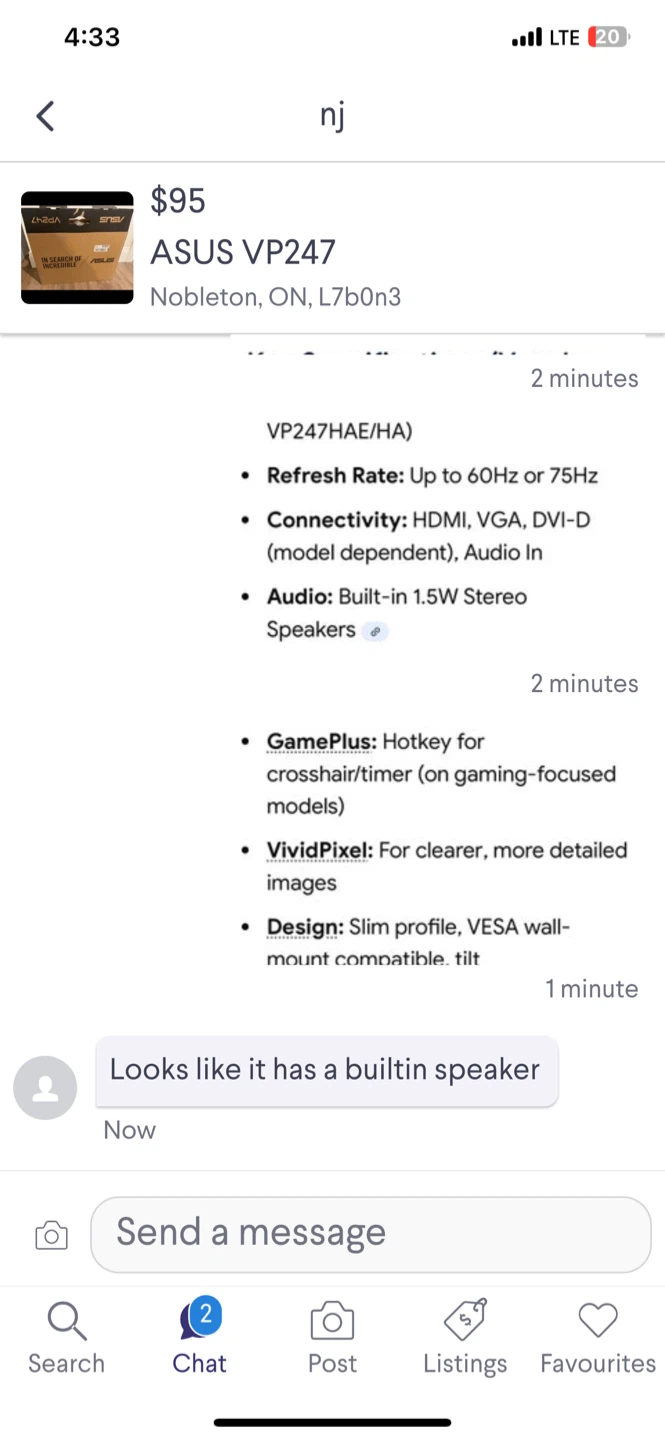Tap the Post camera icon
665x1440 pixels.
[332, 1322]
